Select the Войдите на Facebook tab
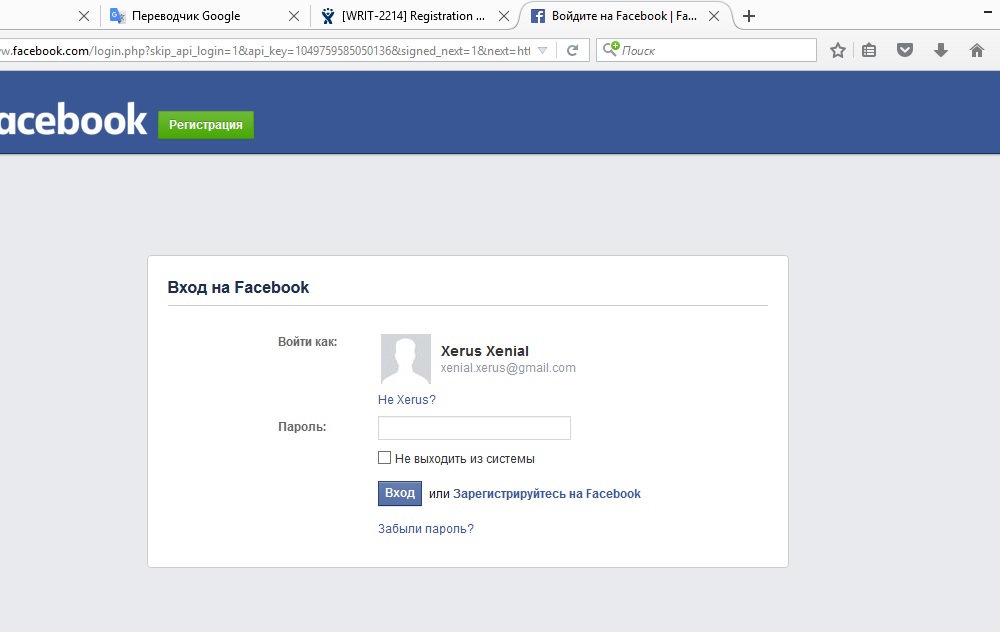The width and height of the screenshot is (1000, 632). coord(624,16)
